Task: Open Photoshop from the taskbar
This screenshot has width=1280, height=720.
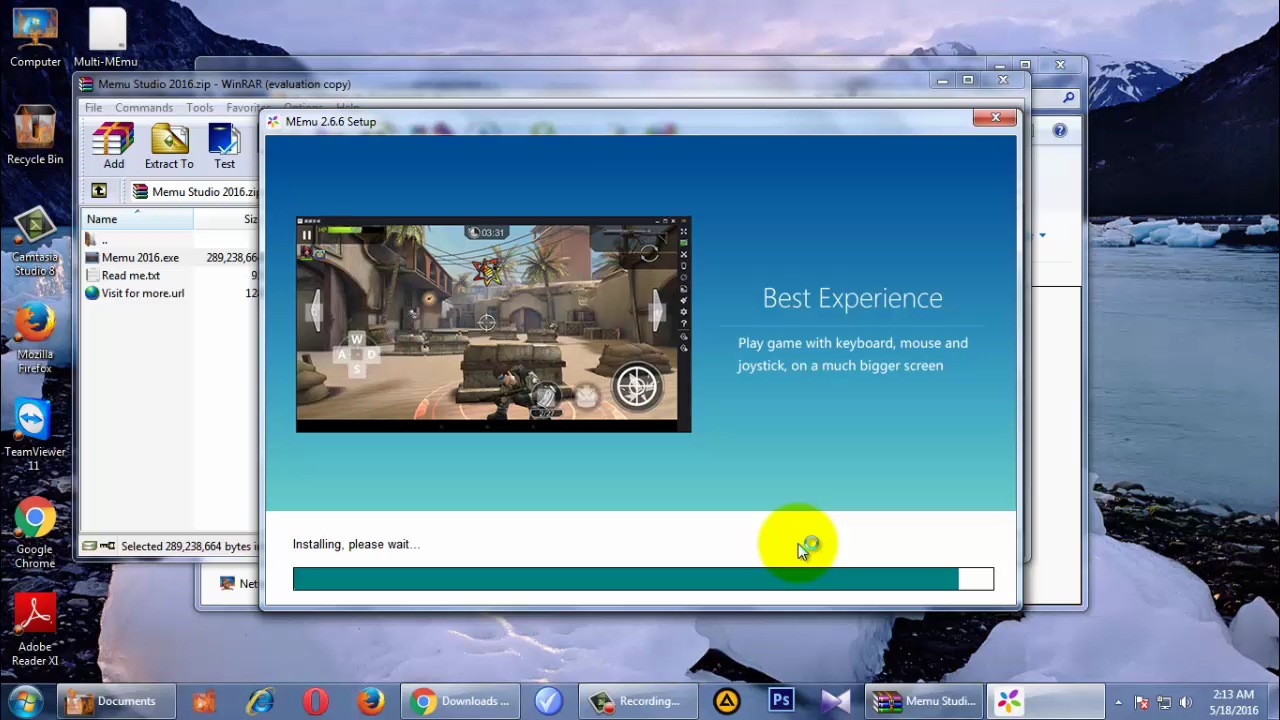Action: [781, 701]
